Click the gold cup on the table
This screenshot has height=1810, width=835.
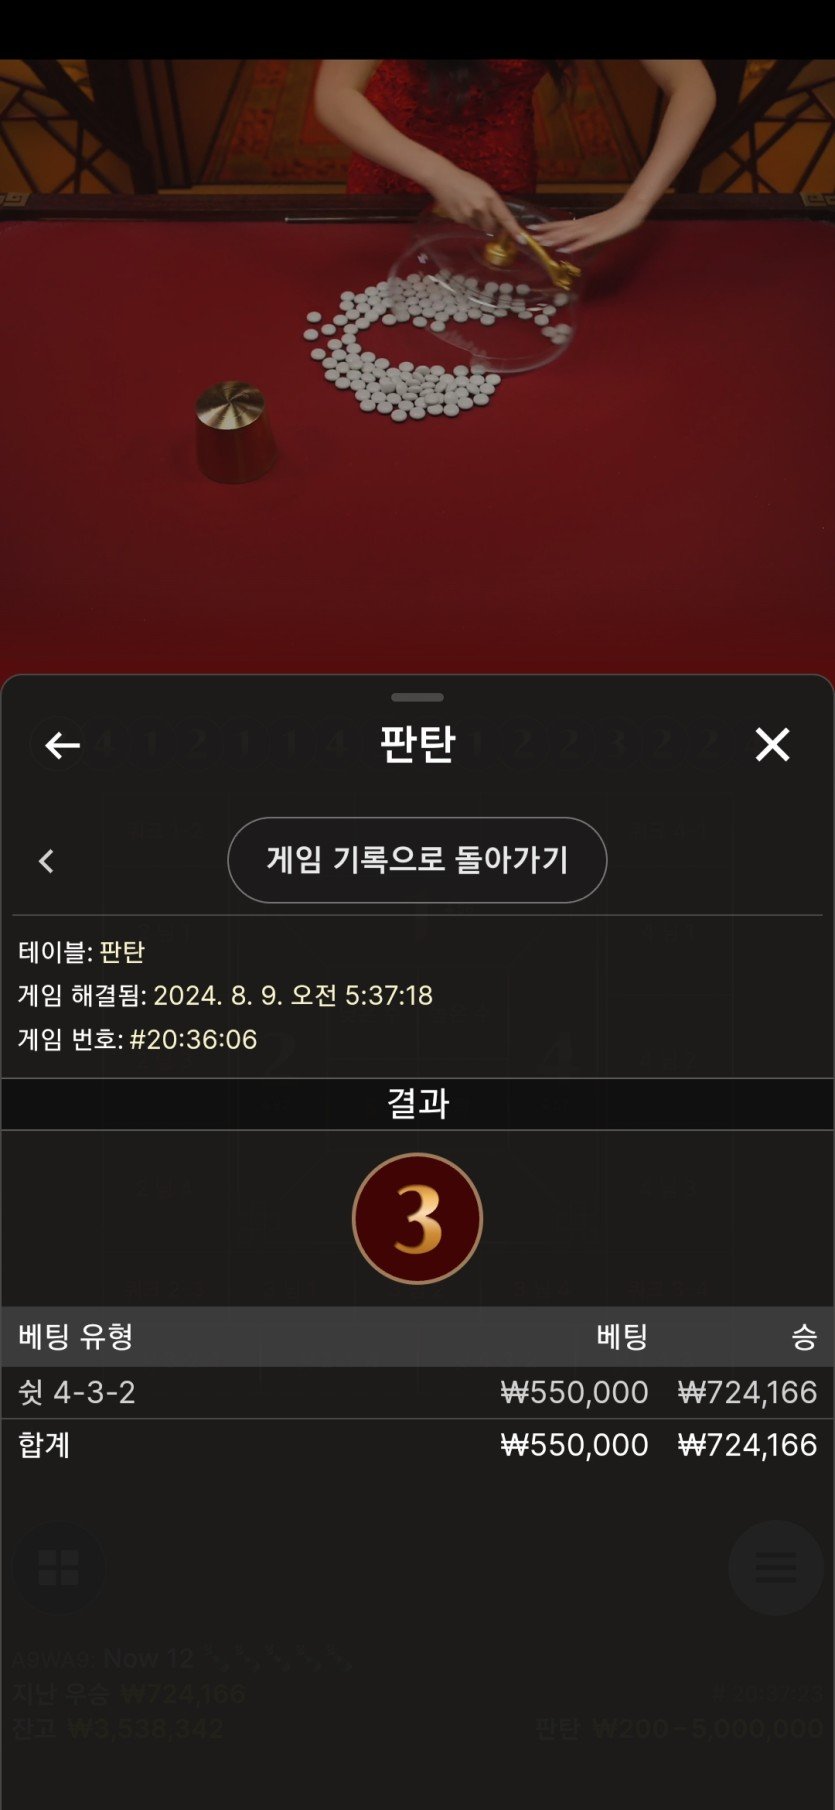click(234, 430)
